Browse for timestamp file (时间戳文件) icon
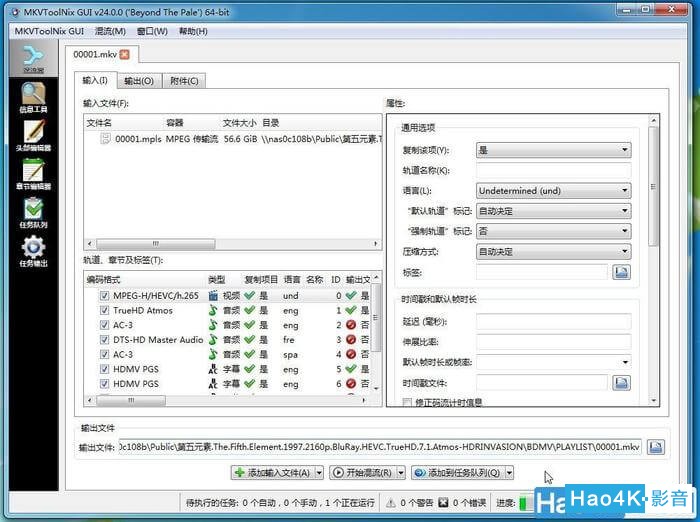700x522 pixels. [621, 383]
